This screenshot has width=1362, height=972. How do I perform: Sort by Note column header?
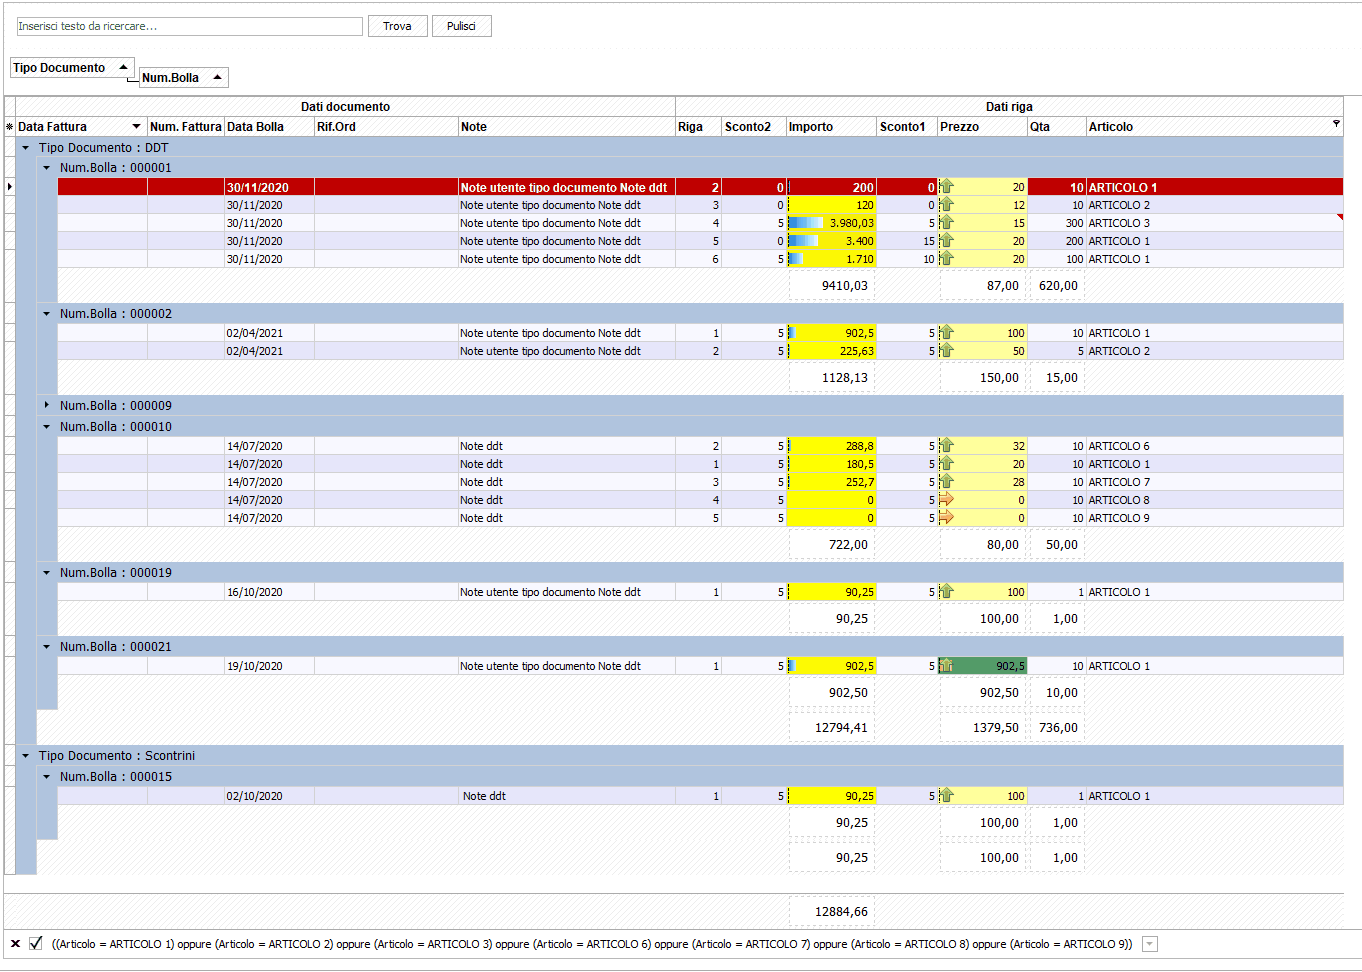pos(566,127)
